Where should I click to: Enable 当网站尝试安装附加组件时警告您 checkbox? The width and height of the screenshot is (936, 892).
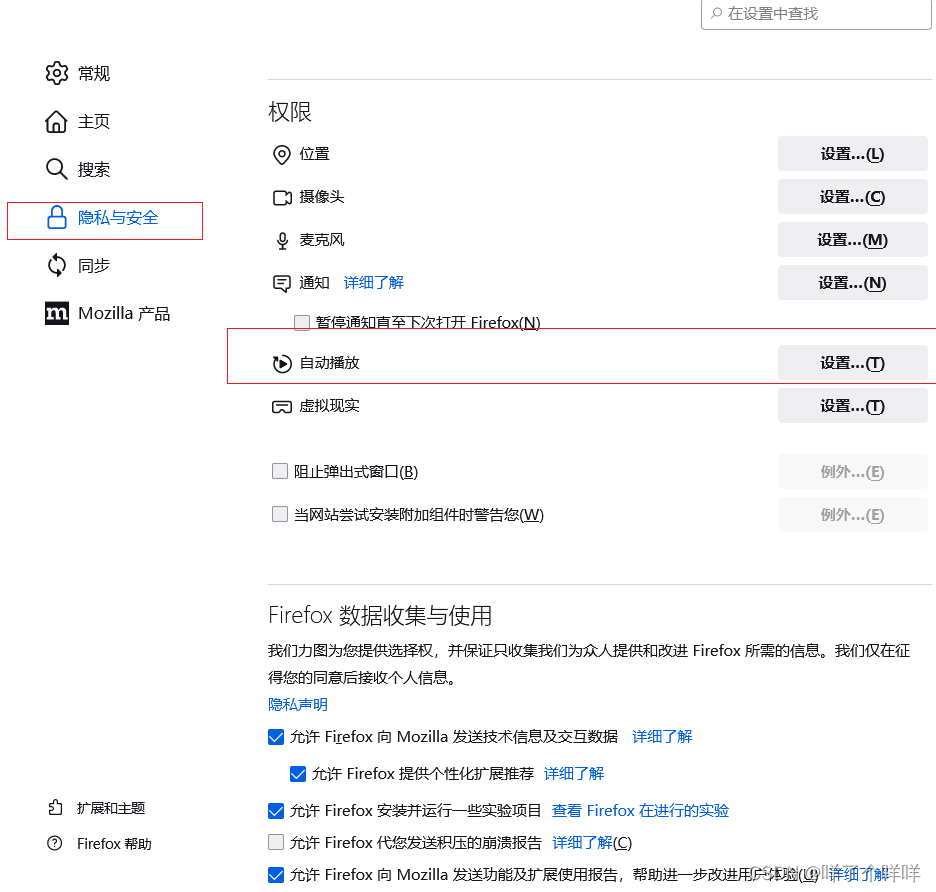click(x=280, y=514)
